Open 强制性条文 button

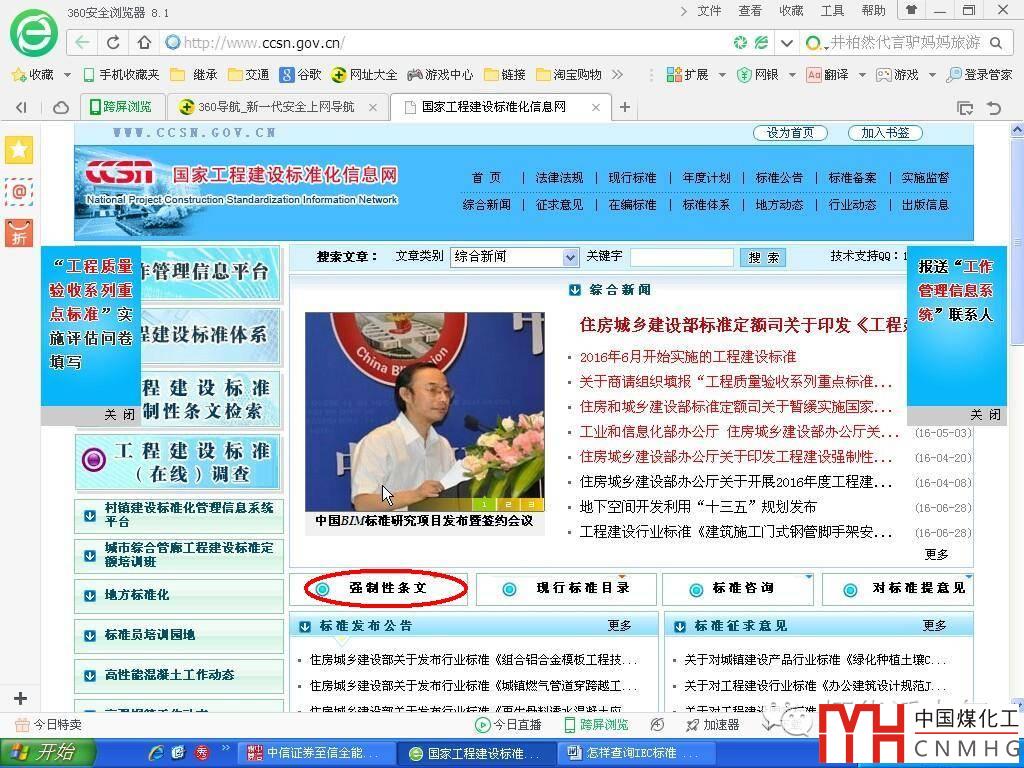379,588
